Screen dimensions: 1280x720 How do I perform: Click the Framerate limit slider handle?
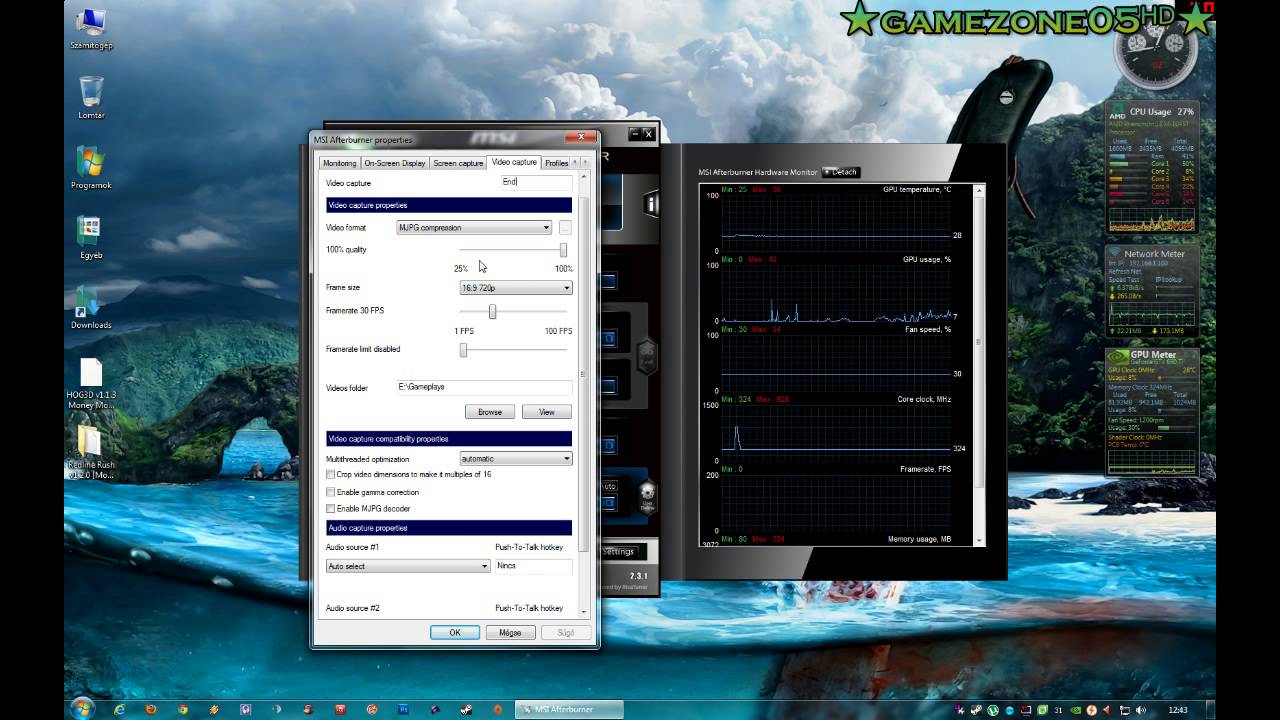(463, 350)
